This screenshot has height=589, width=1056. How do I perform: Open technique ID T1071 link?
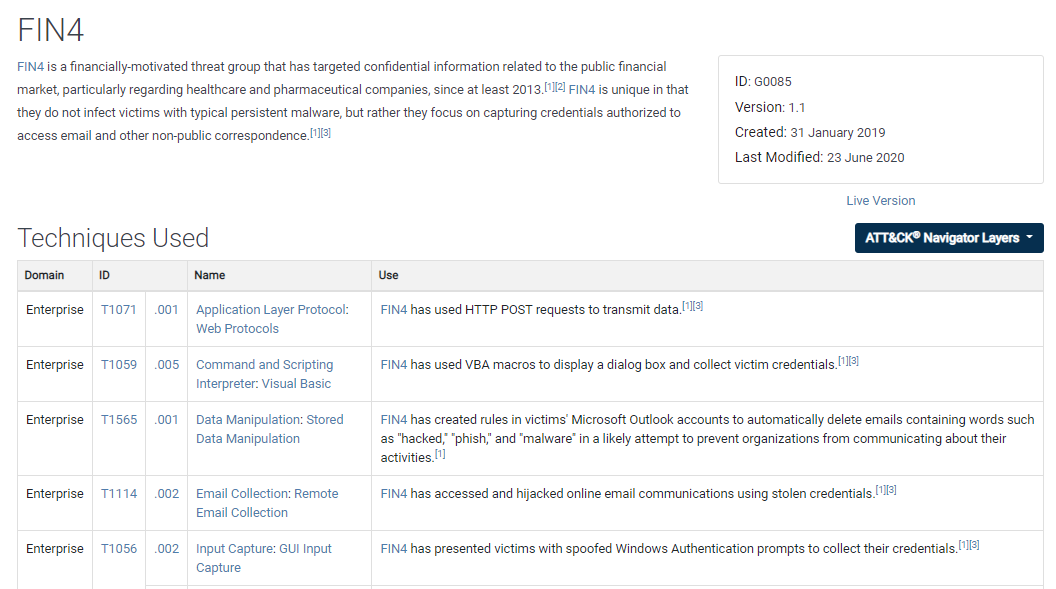coord(119,310)
